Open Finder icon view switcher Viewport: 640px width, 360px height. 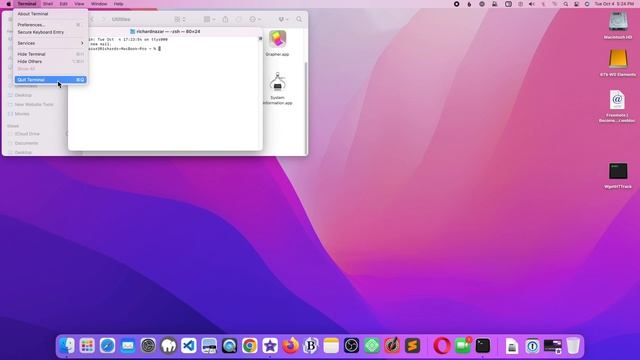tap(180, 19)
